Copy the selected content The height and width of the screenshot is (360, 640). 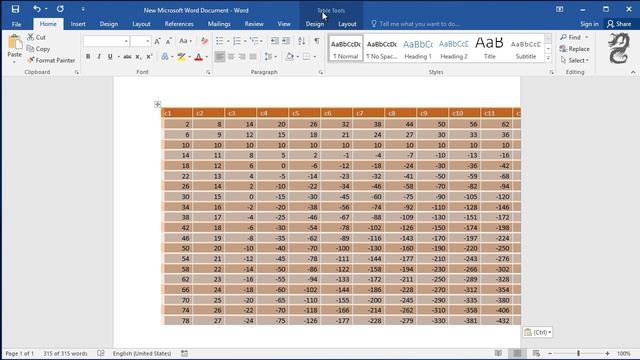coord(38,49)
